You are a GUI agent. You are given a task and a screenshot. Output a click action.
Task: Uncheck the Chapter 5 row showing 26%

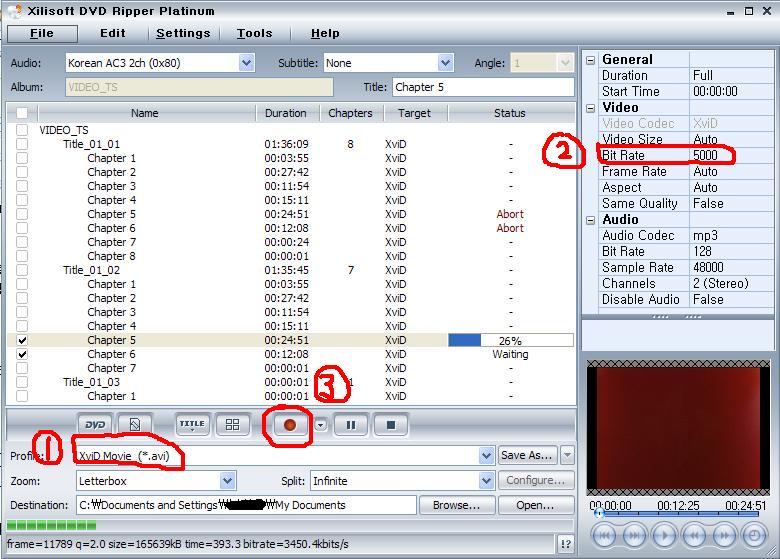coord(22,340)
